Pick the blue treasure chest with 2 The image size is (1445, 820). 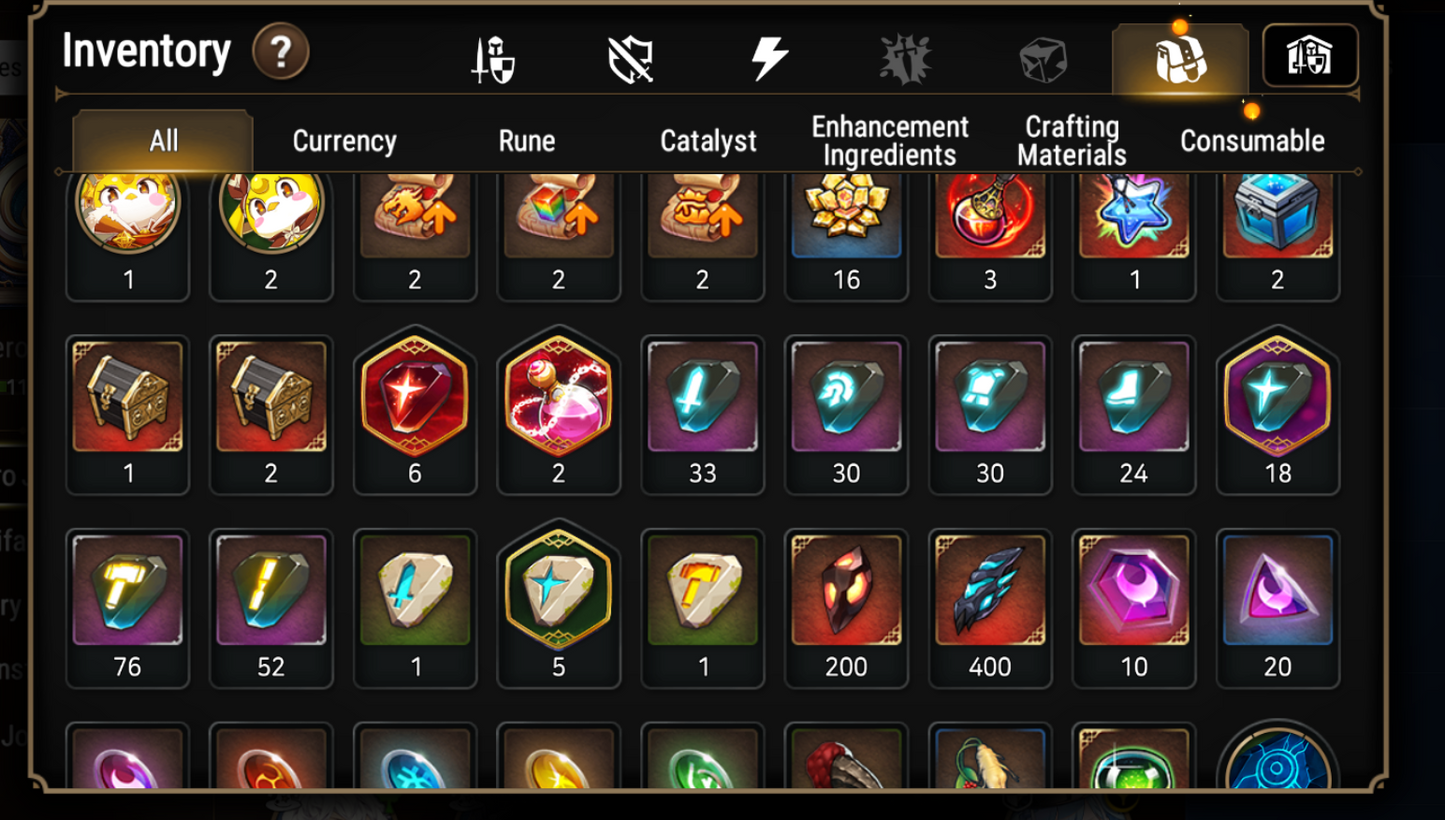point(1278,236)
